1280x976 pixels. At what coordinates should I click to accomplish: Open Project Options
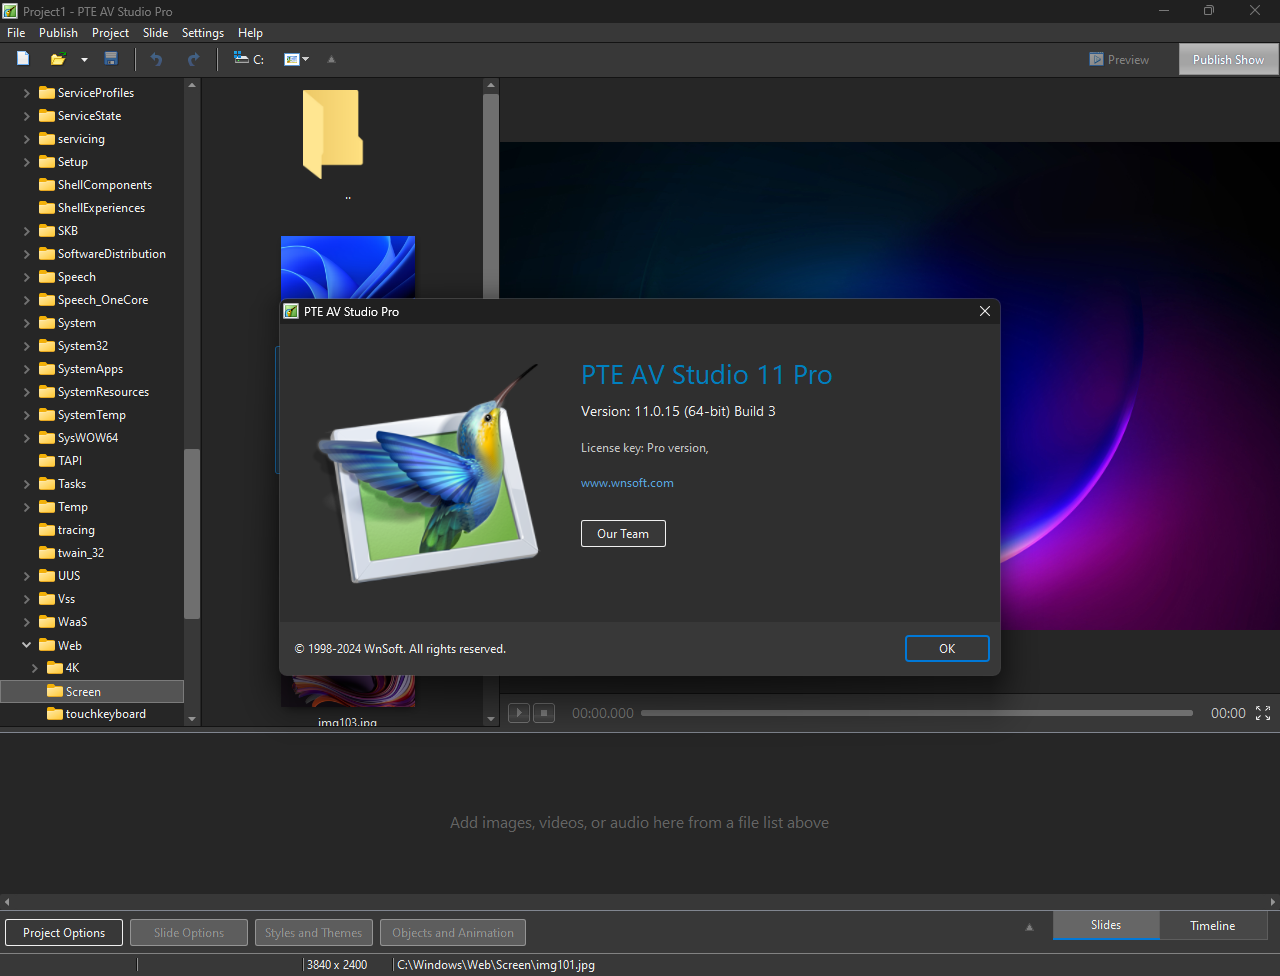click(64, 933)
